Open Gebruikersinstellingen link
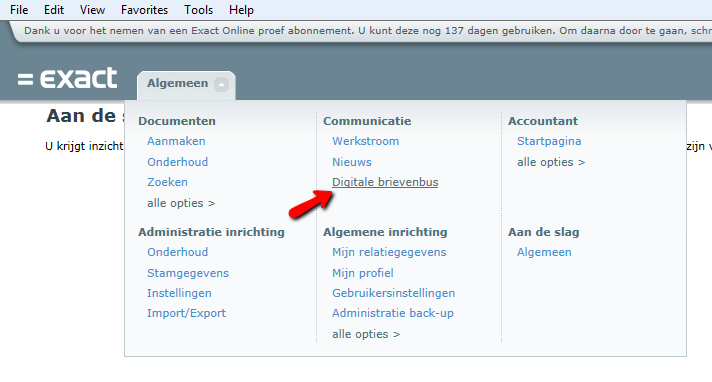 pos(393,293)
